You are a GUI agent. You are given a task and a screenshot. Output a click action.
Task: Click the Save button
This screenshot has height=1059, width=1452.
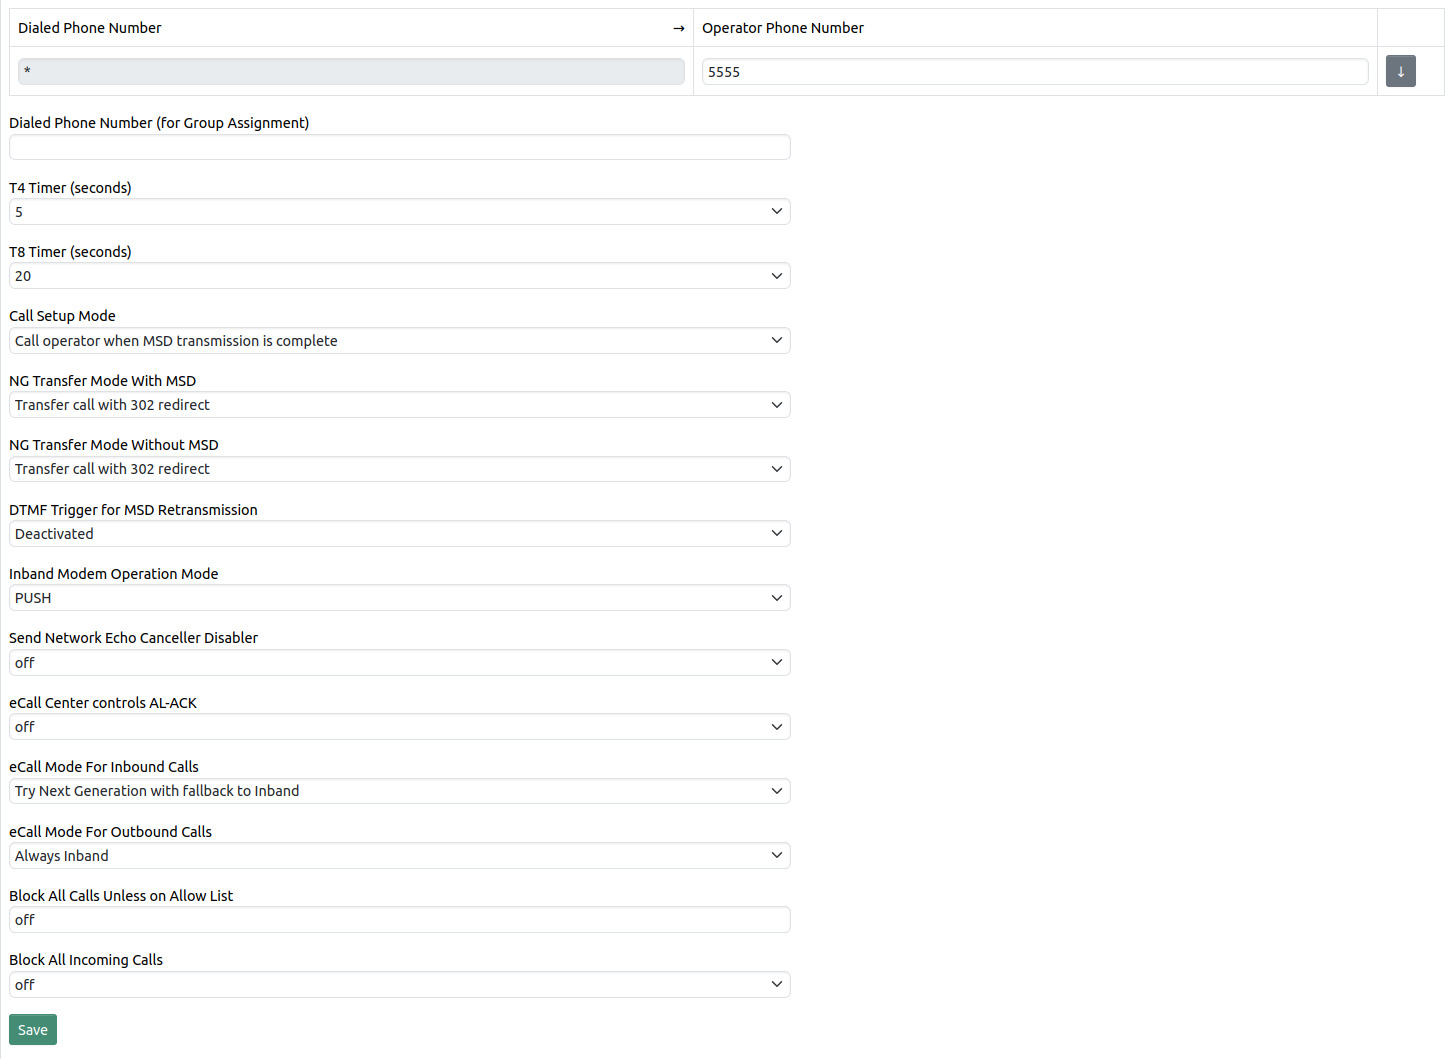click(33, 1030)
